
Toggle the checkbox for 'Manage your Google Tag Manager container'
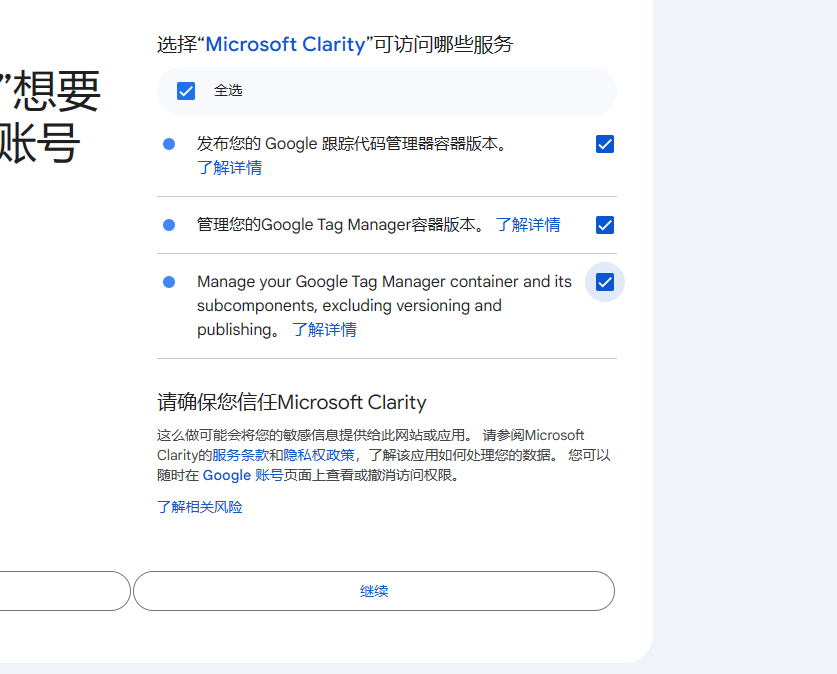coord(604,282)
